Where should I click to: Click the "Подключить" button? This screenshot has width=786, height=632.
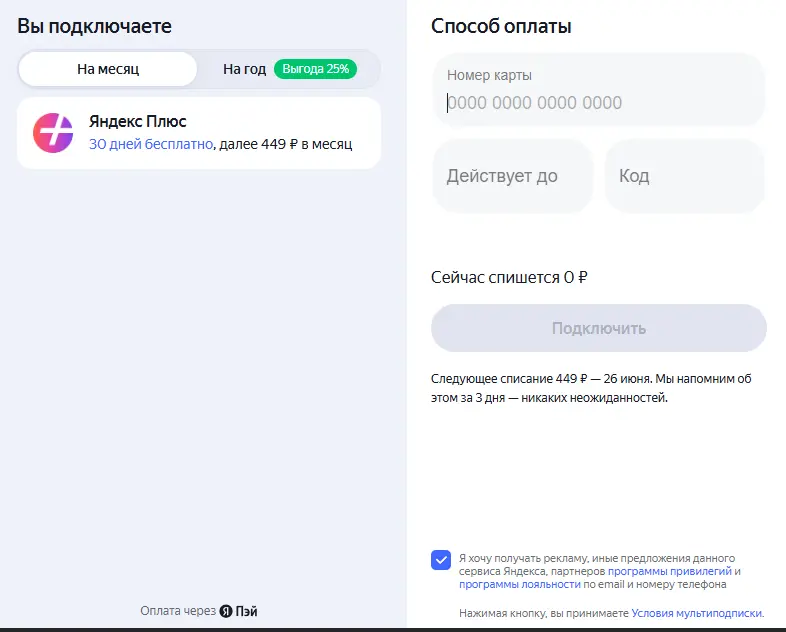pyautogui.click(x=599, y=328)
